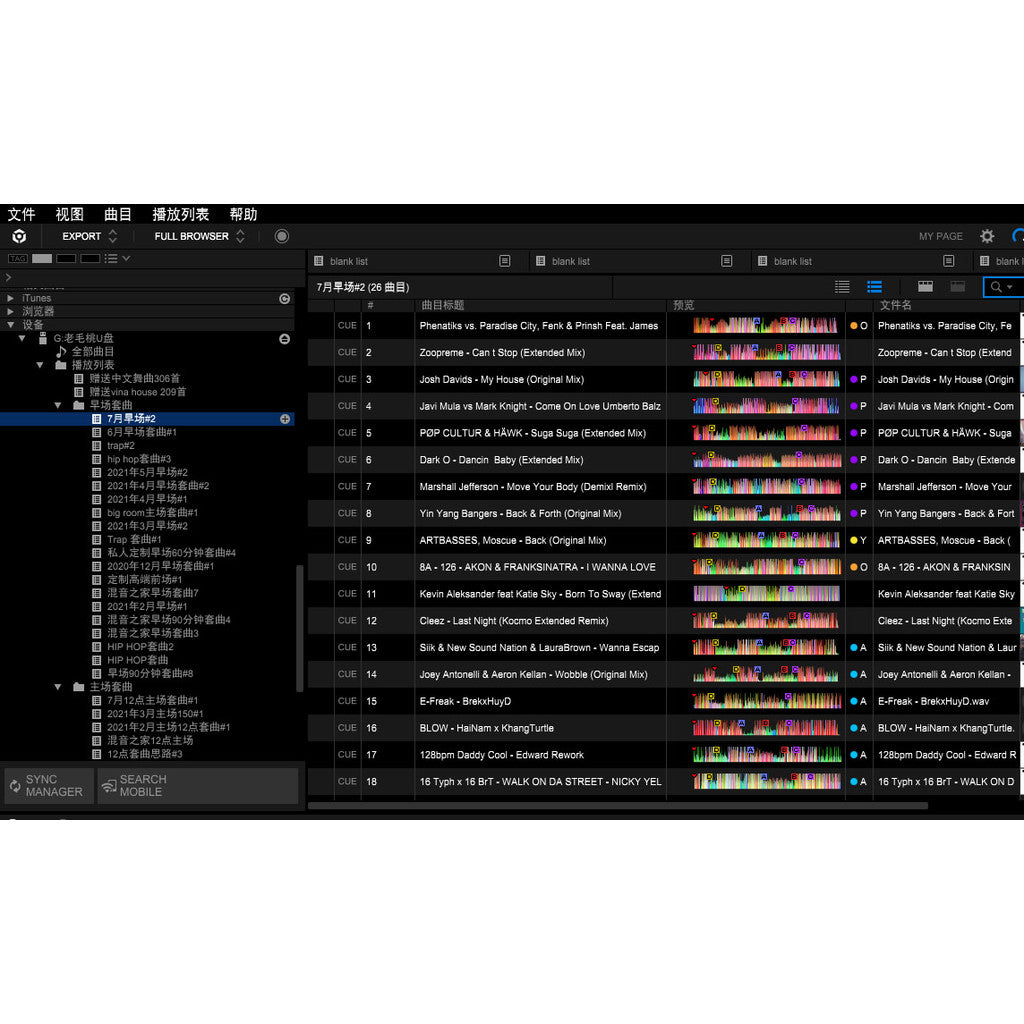
Task: Click CUE marker for track 18
Action: (347, 781)
